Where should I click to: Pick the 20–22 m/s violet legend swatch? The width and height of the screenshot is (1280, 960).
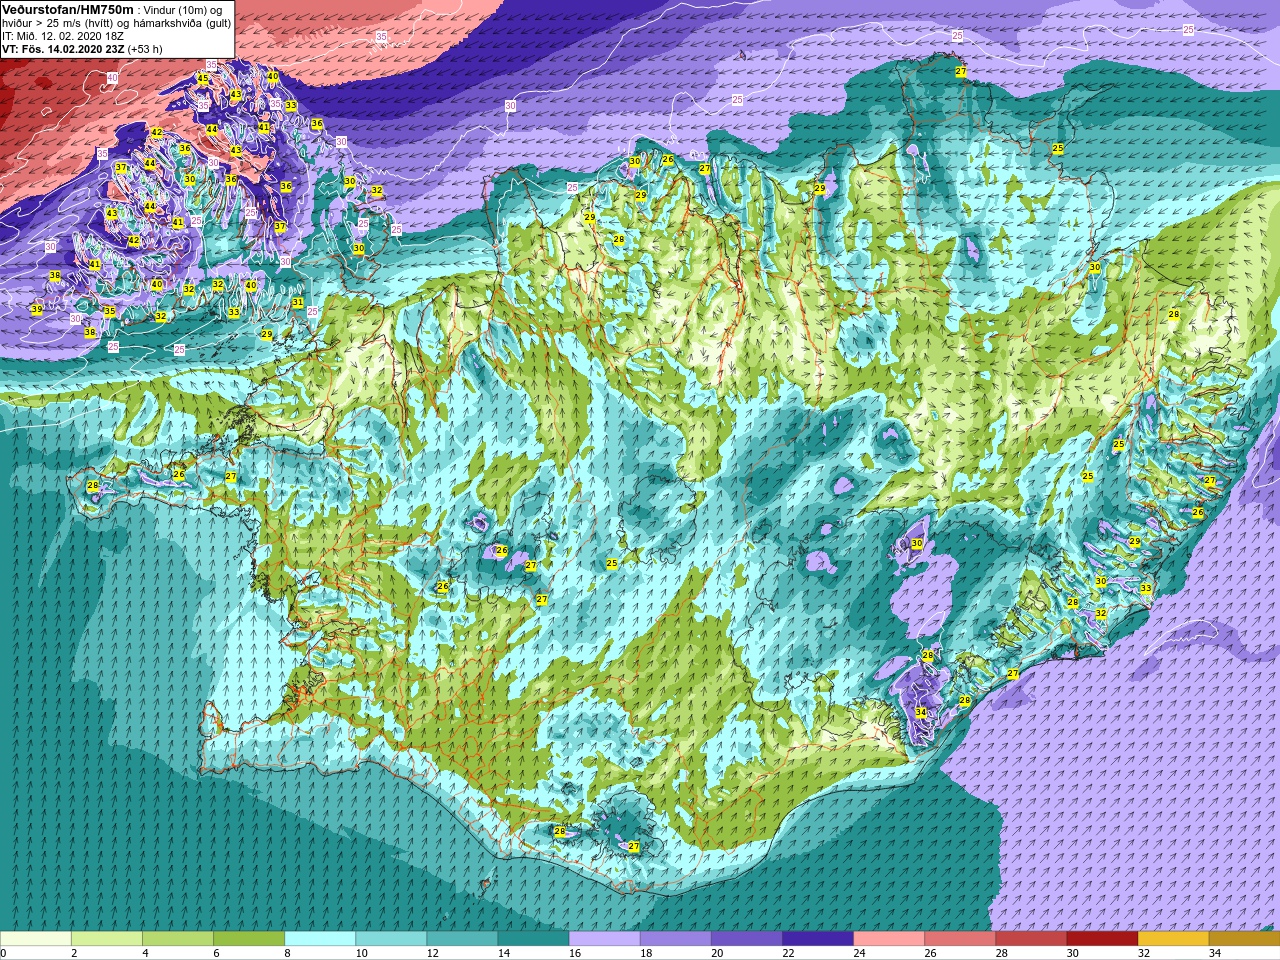(x=746, y=939)
